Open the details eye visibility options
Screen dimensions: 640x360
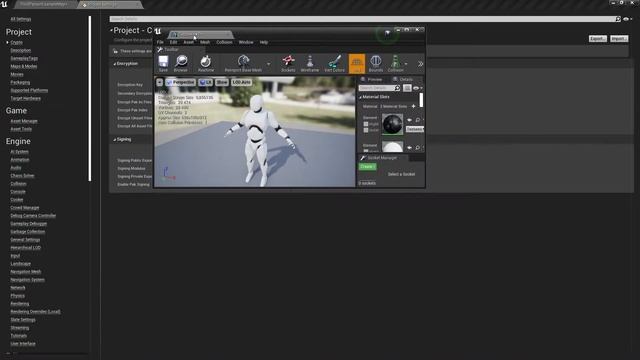pyautogui.click(x=417, y=88)
